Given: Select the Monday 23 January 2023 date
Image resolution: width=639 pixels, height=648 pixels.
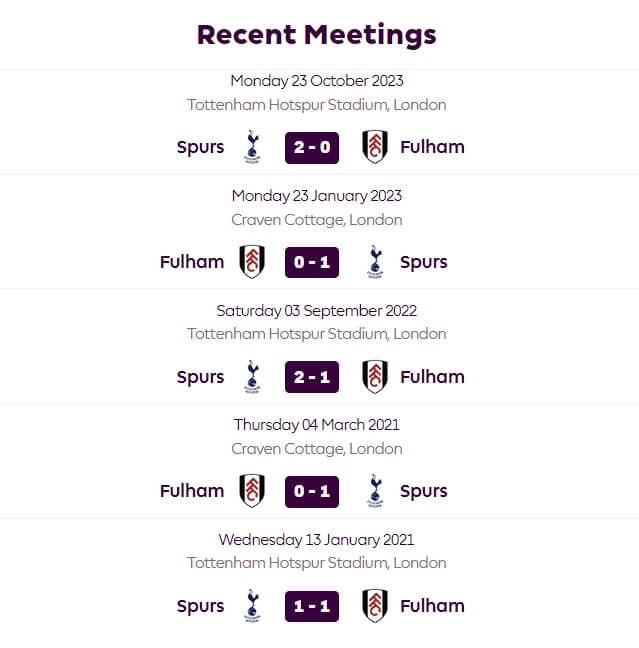Looking at the screenshot, I should (317, 195).
